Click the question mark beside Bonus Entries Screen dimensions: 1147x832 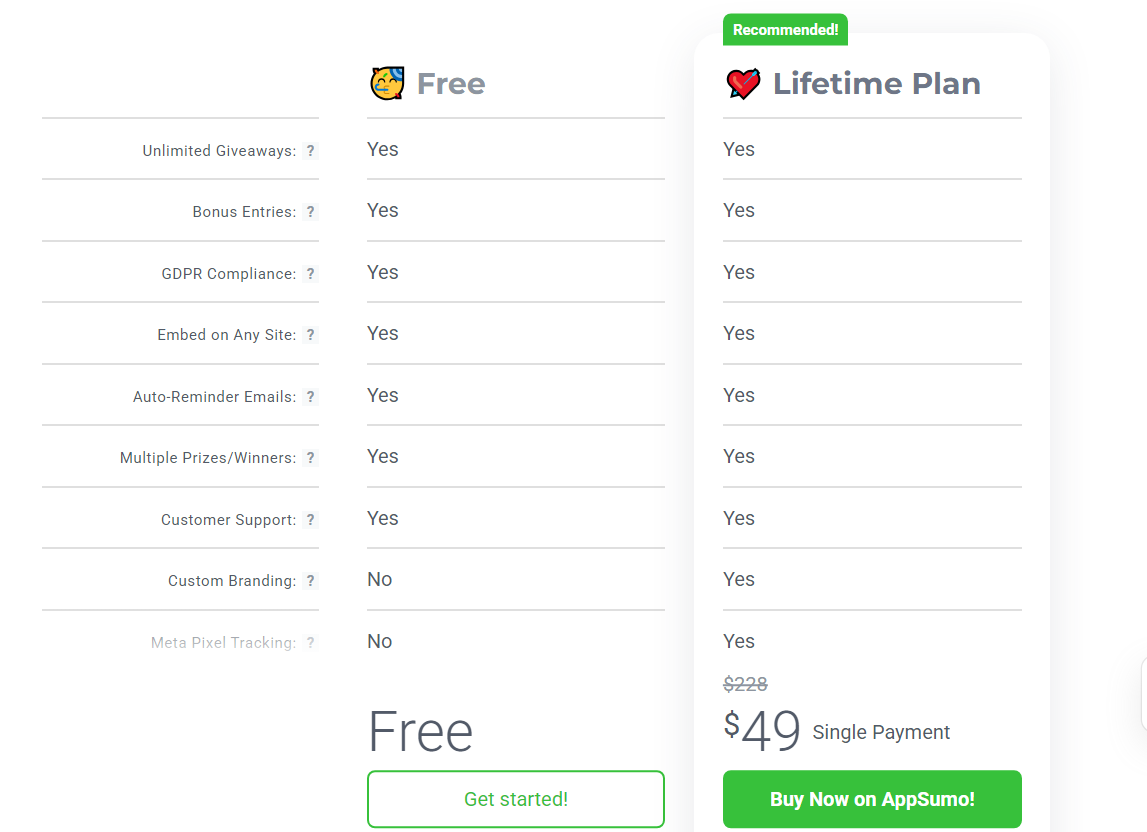tap(310, 212)
